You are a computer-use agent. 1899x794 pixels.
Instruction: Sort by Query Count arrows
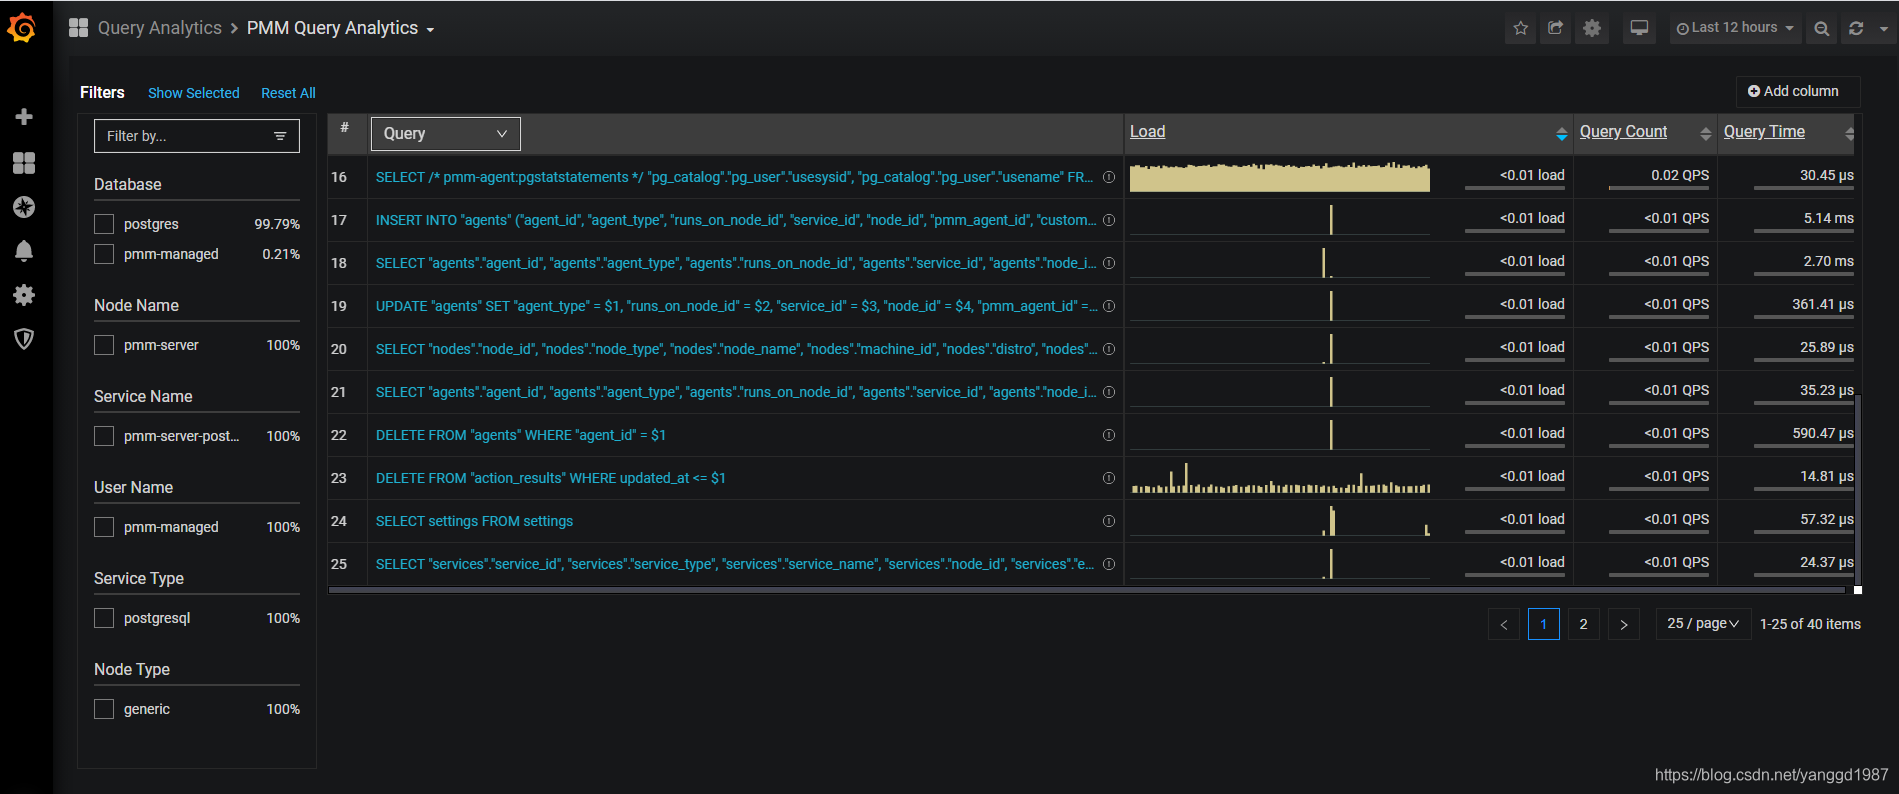[x=1706, y=134]
